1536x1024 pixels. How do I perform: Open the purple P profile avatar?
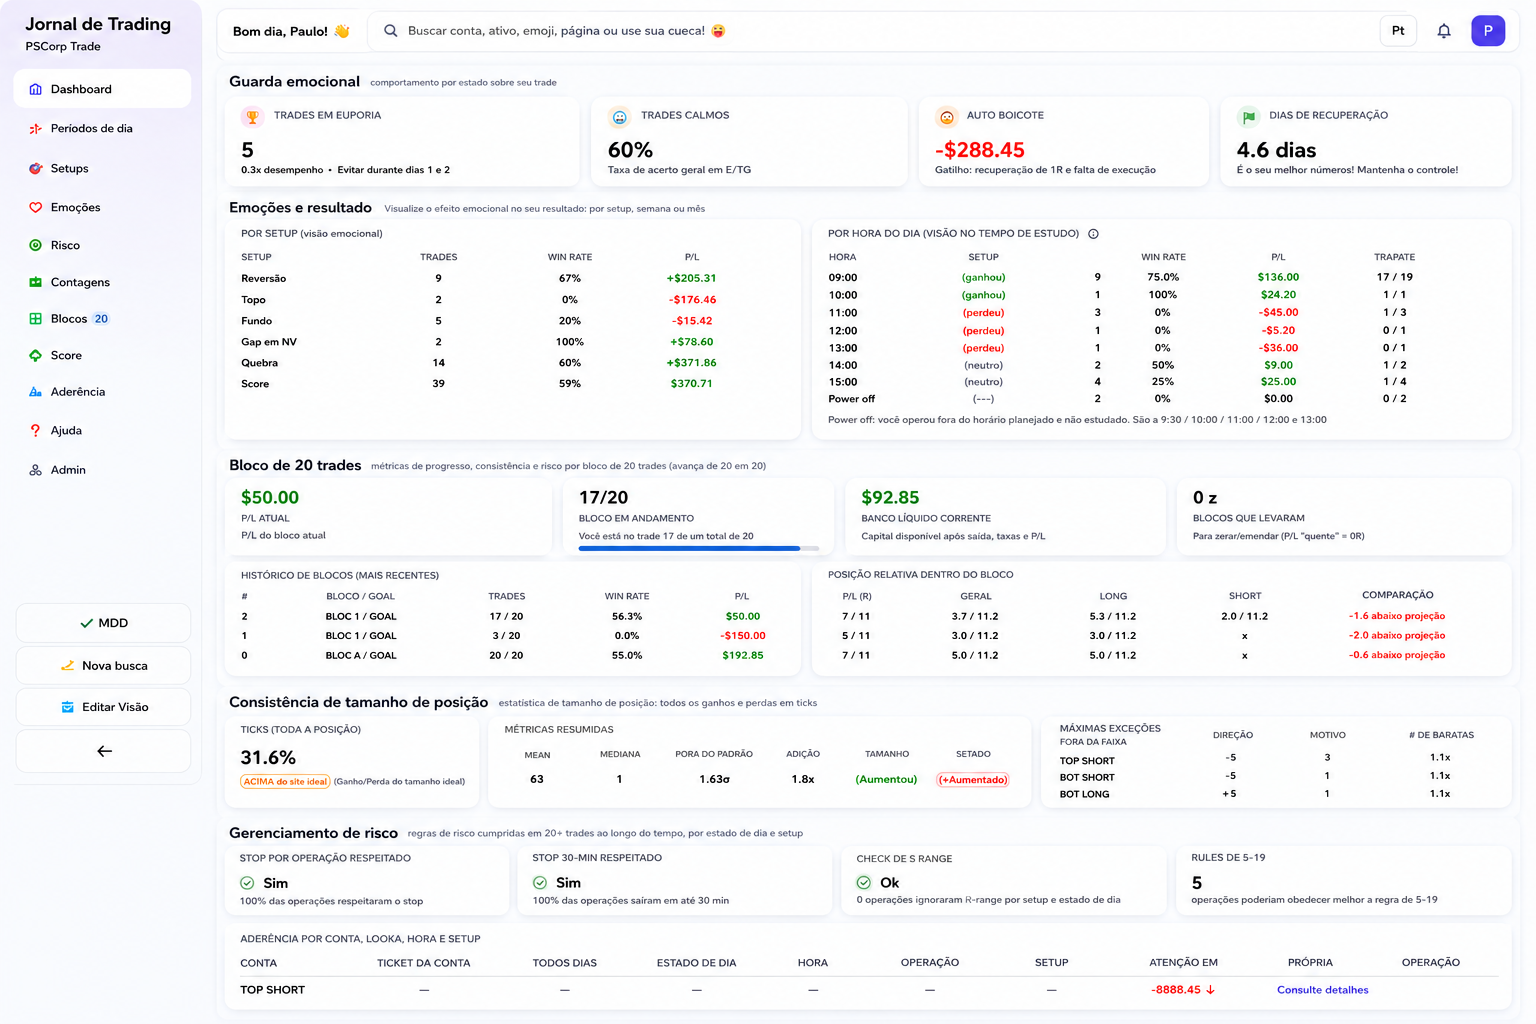[x=1488, y=31]
